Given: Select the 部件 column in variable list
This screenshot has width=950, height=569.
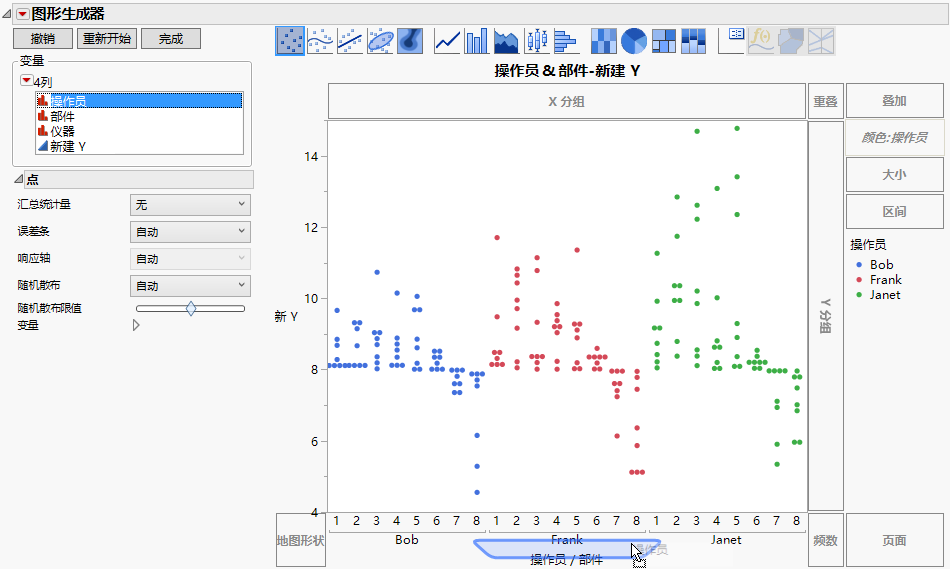Looking at the screenshot, I should point(139,116).
